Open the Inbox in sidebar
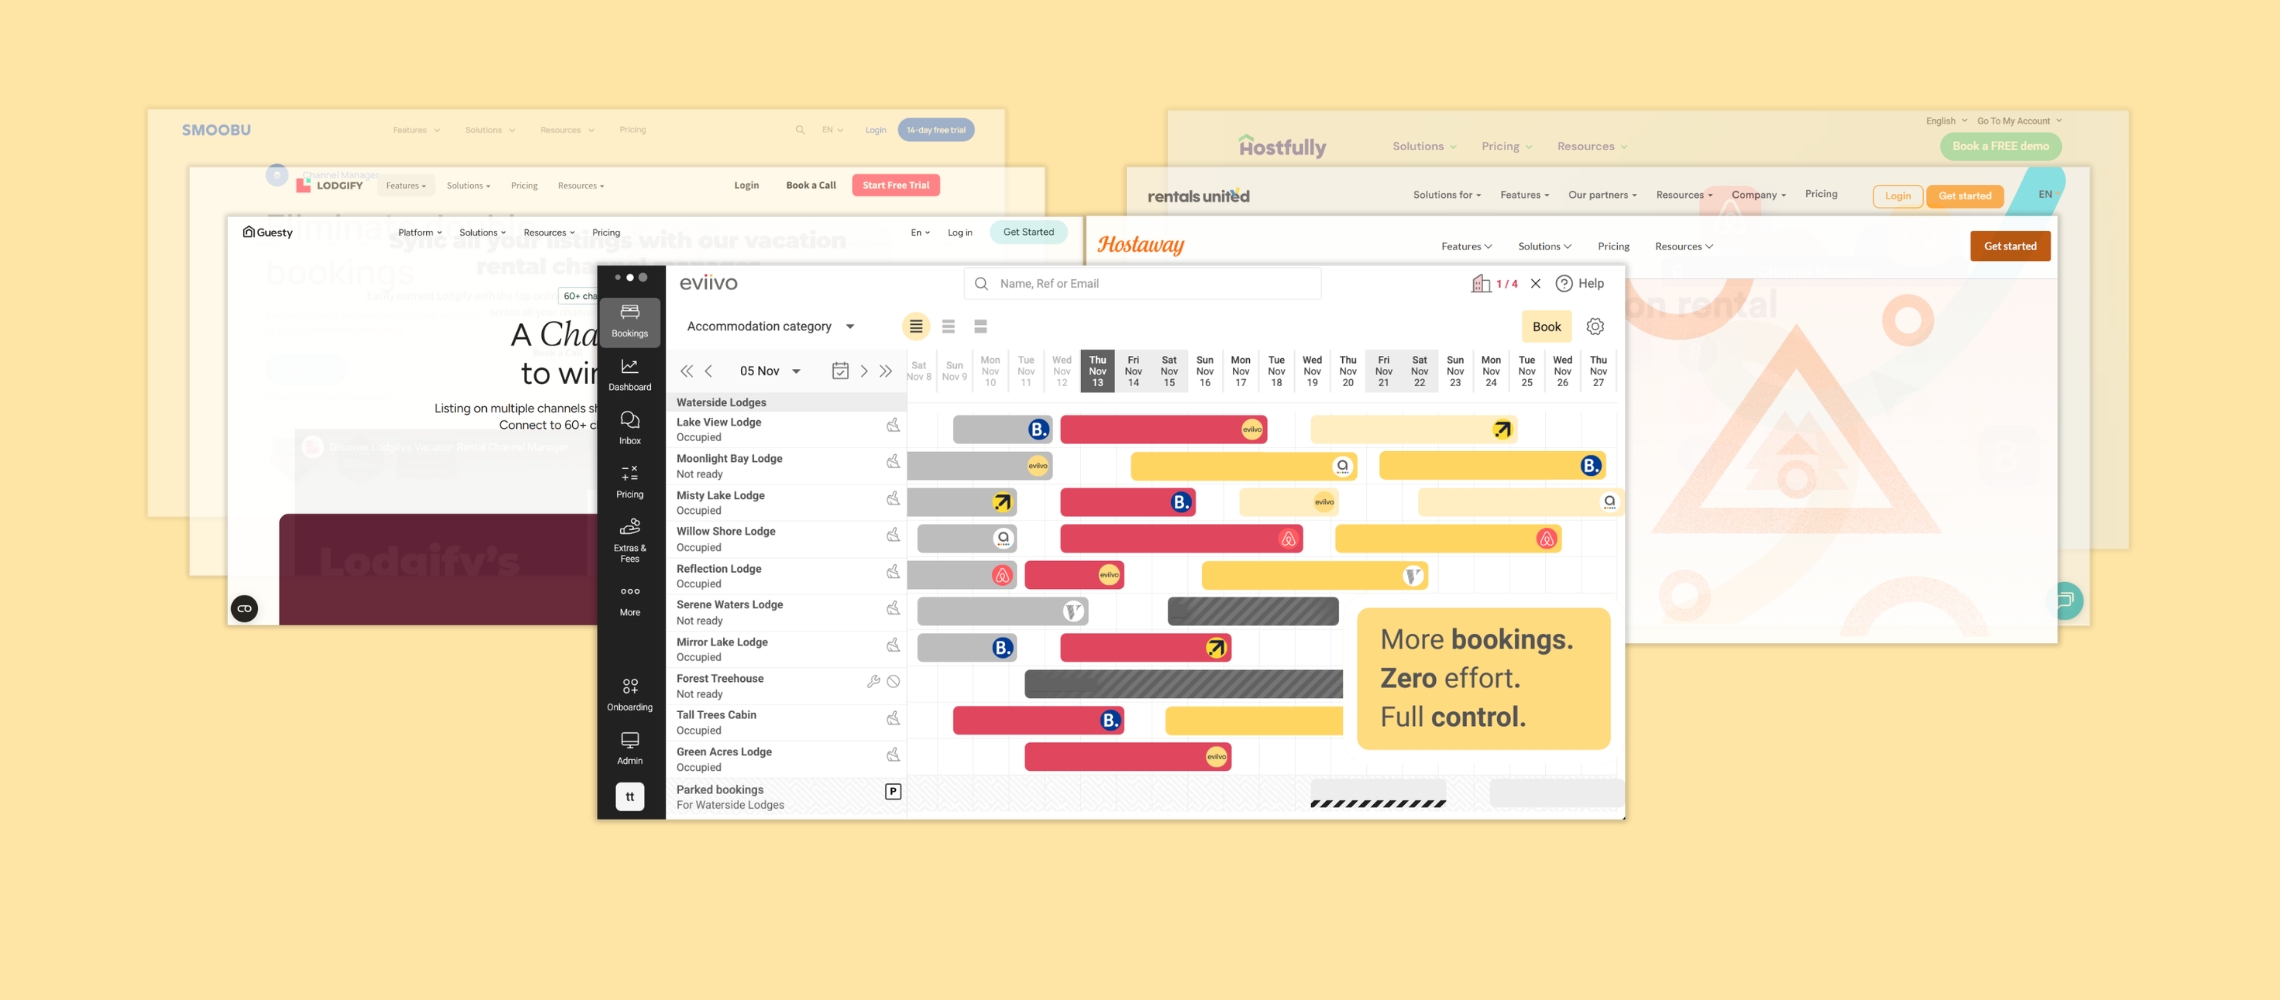This screenshot has height=1000, width=2280. [x=629, y=427]
